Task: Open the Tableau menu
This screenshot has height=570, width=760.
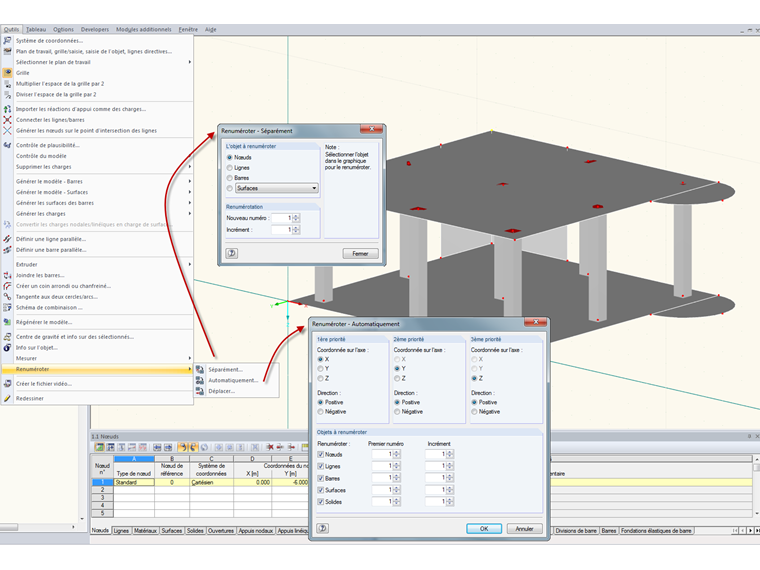Action: (x=36, y=30)
